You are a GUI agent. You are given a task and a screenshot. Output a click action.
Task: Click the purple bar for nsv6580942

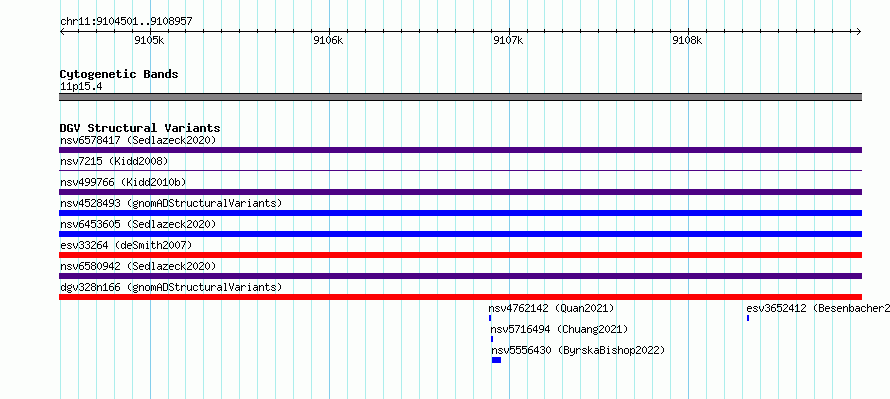460,276
